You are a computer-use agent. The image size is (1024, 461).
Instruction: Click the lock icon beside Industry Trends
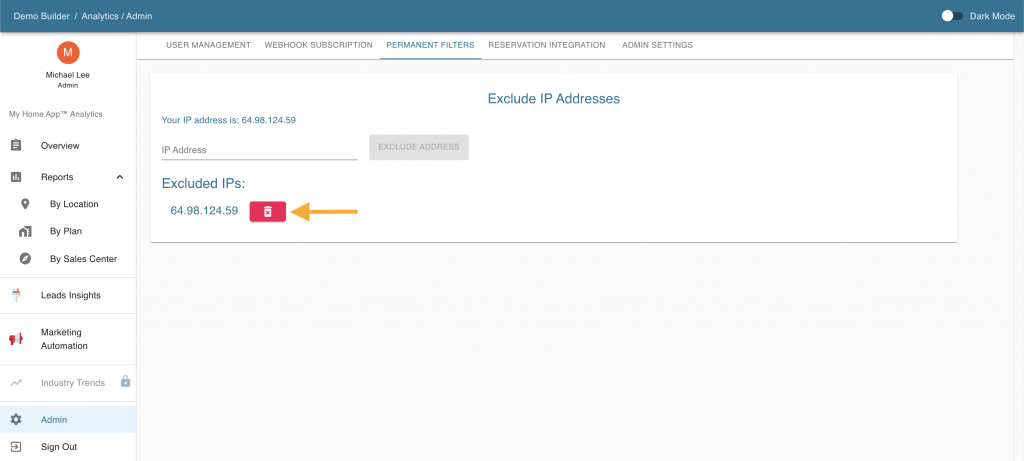point(125,381)
